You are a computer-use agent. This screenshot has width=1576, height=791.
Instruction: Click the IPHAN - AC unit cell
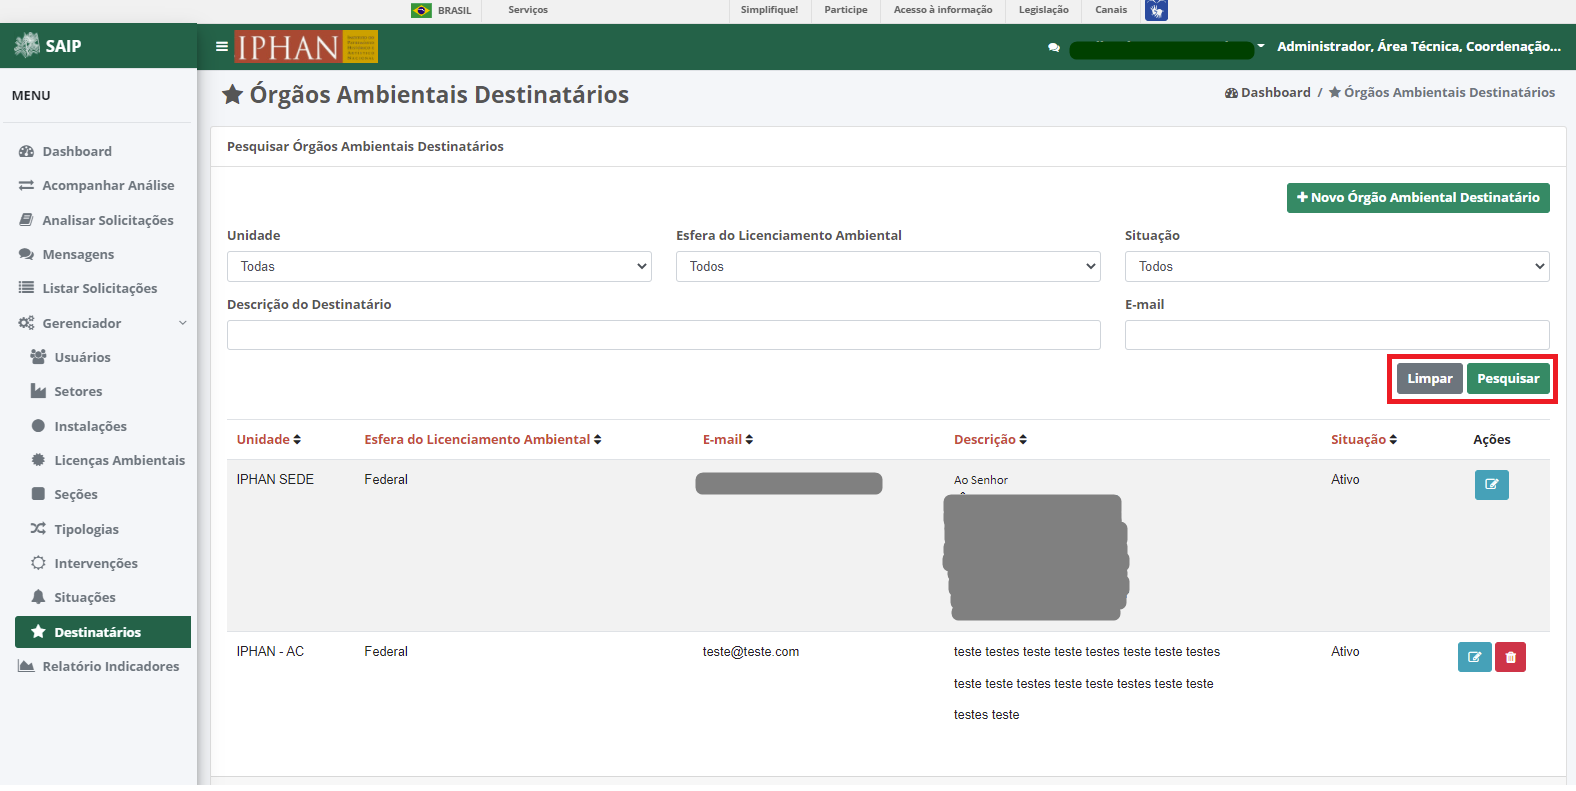pyautogui.click(x=270, y=652)
